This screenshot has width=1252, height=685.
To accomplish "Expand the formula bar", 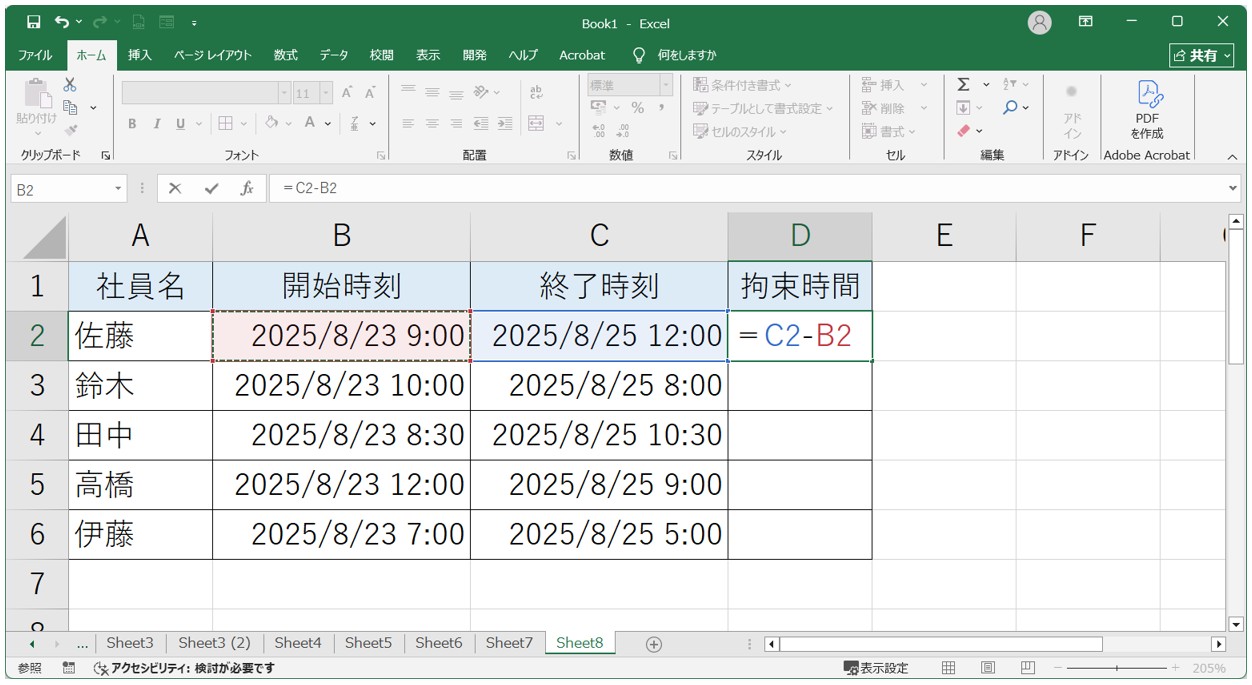I will 1232,188.
